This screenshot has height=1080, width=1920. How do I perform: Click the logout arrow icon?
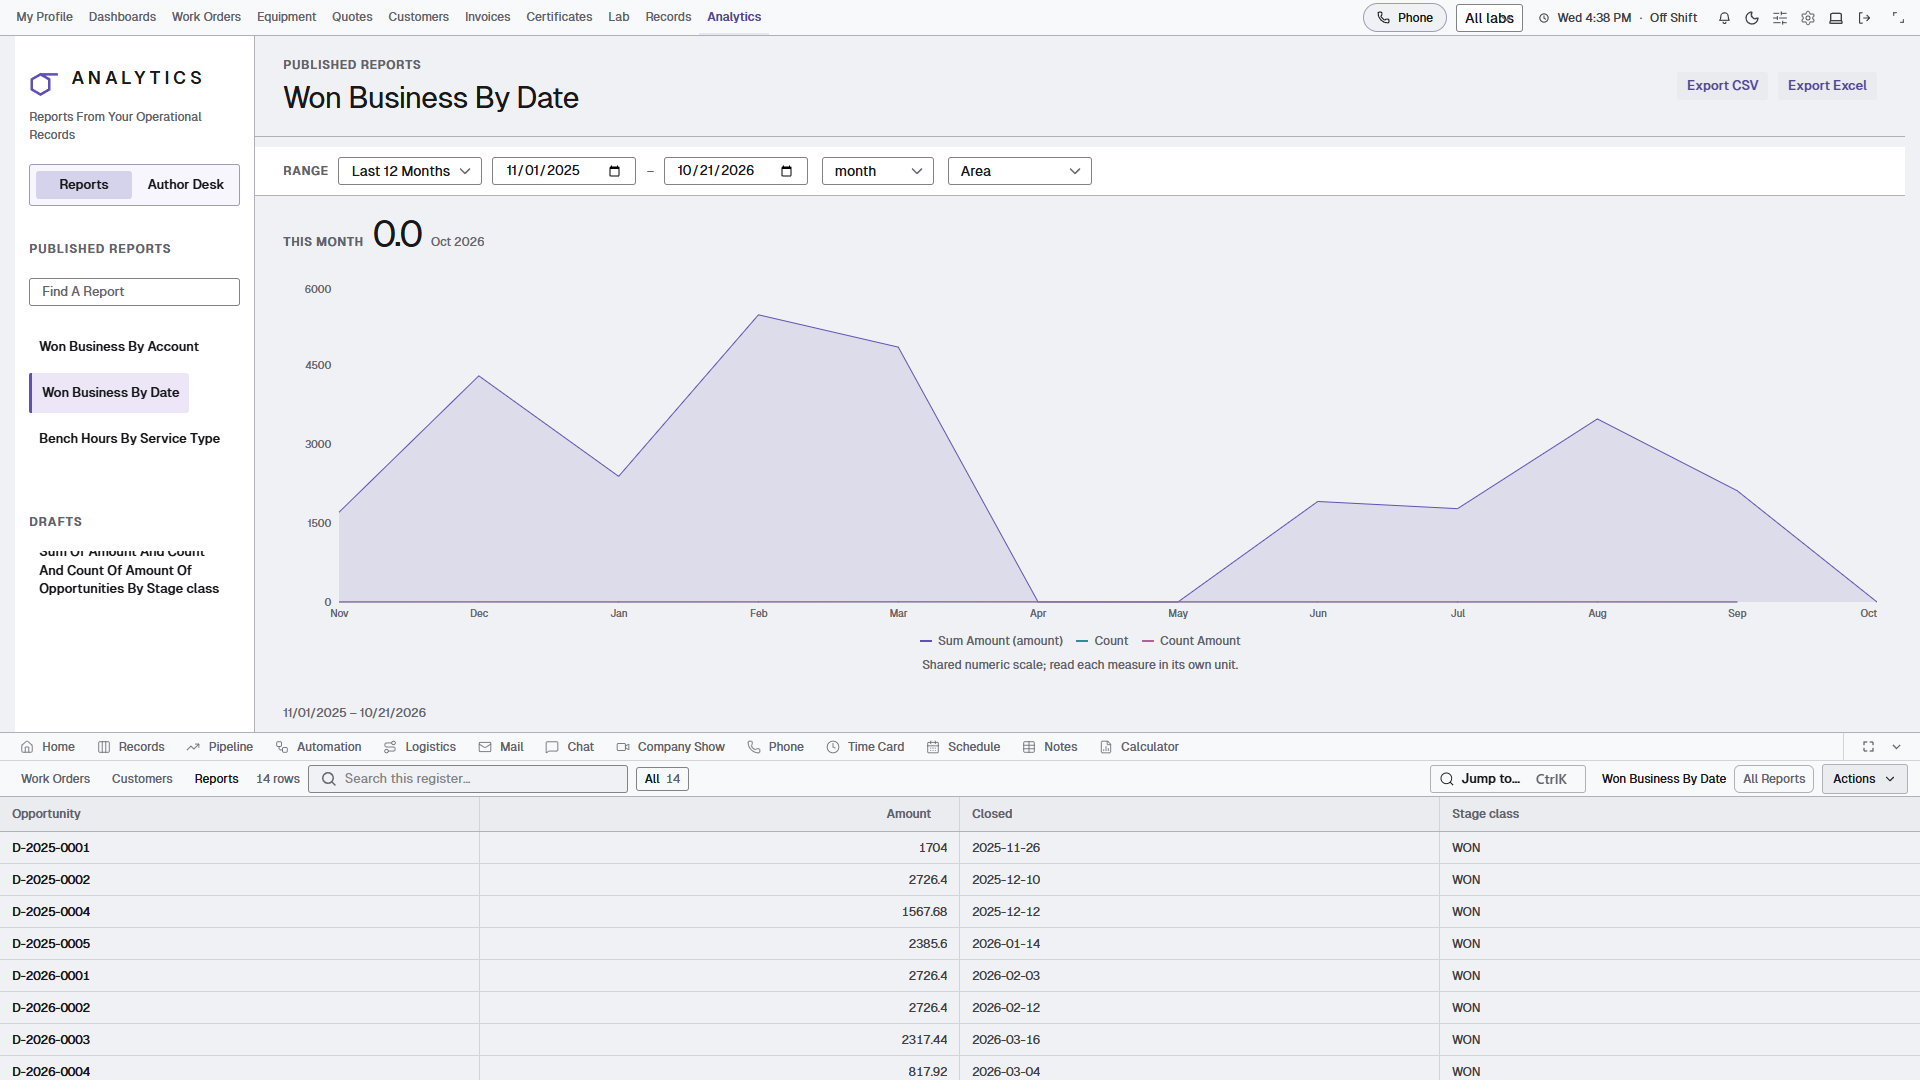(1864, 18)
